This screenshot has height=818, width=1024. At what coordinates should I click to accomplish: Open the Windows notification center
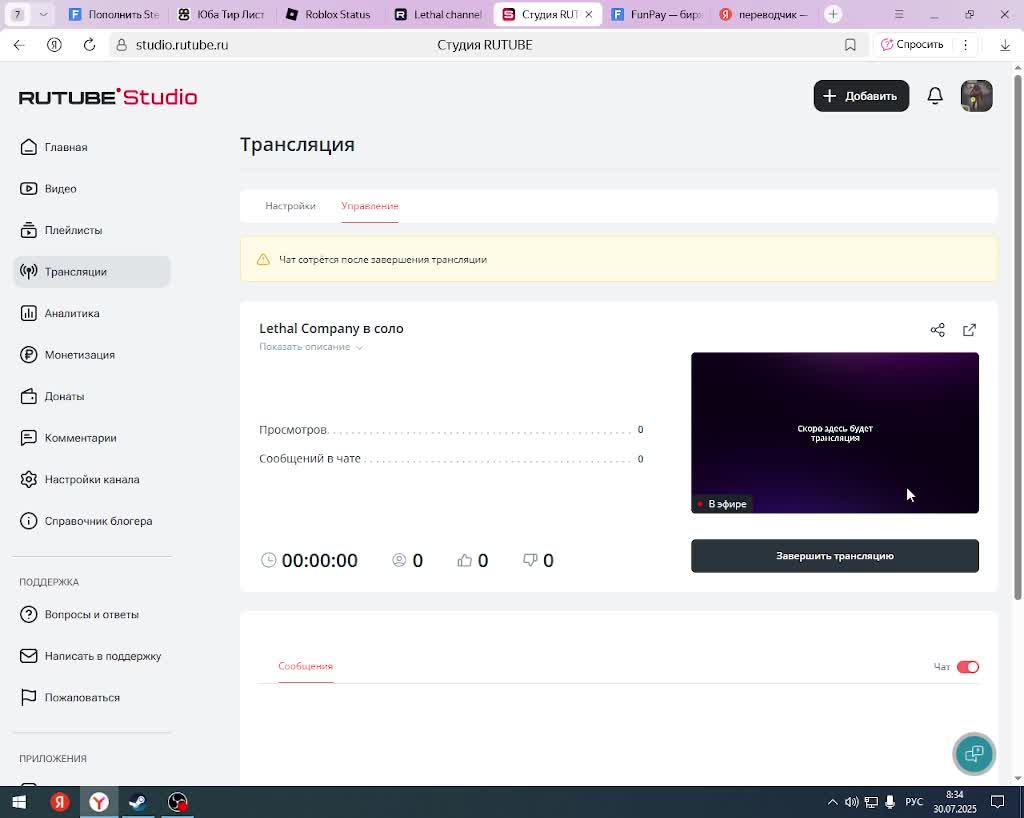click(997, 802)
